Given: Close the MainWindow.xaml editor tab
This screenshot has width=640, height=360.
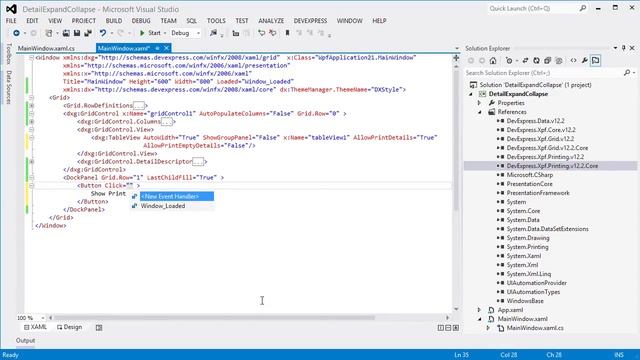Looking at the screenshot, I should [x=167, y=48].
